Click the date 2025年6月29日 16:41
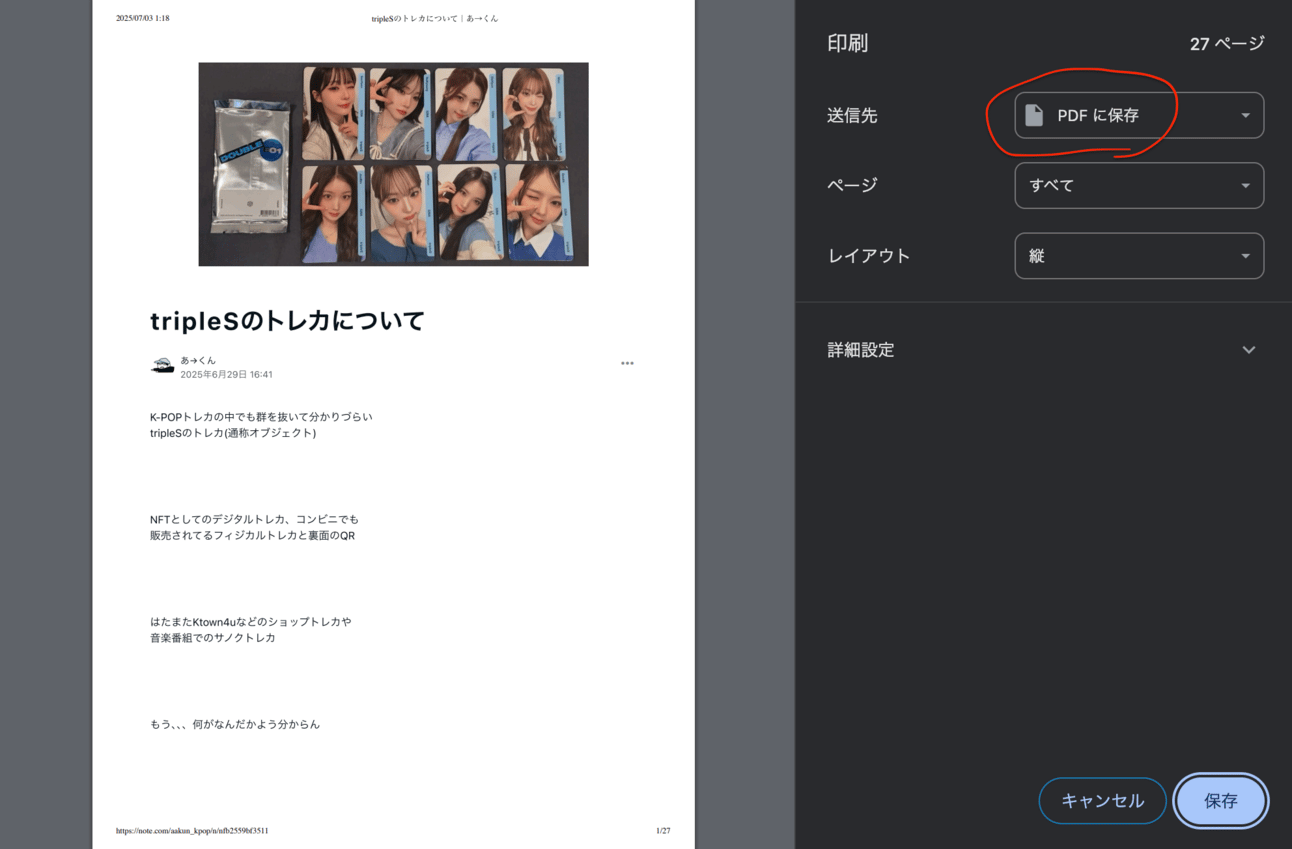1292x849 pixels. [226, 375]
